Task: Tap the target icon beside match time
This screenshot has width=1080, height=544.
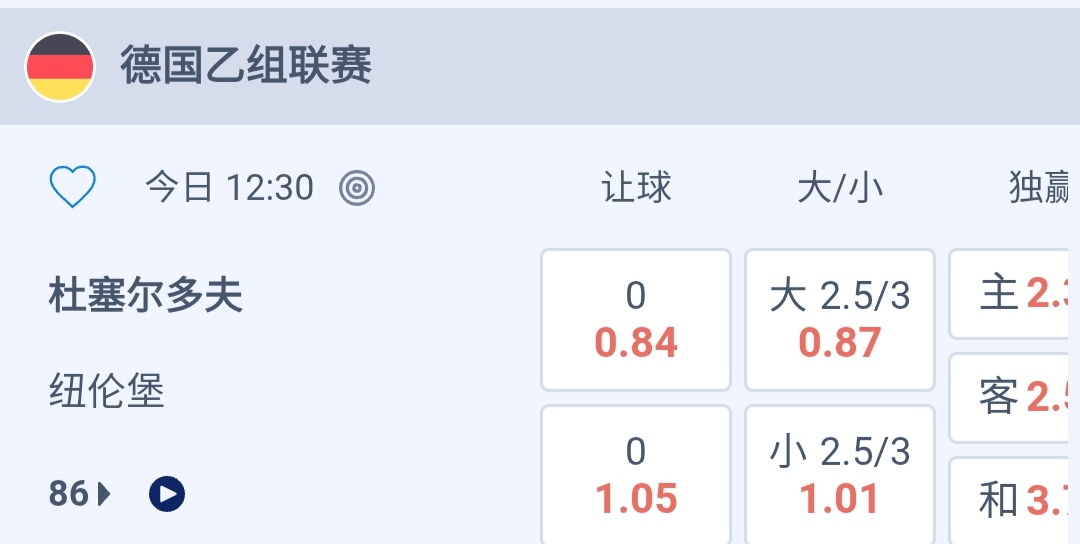Action: (357, 187)
